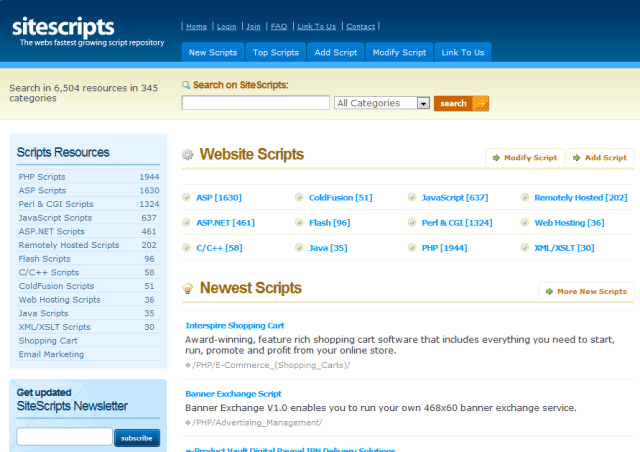Click the orange search button

(461, 104)
